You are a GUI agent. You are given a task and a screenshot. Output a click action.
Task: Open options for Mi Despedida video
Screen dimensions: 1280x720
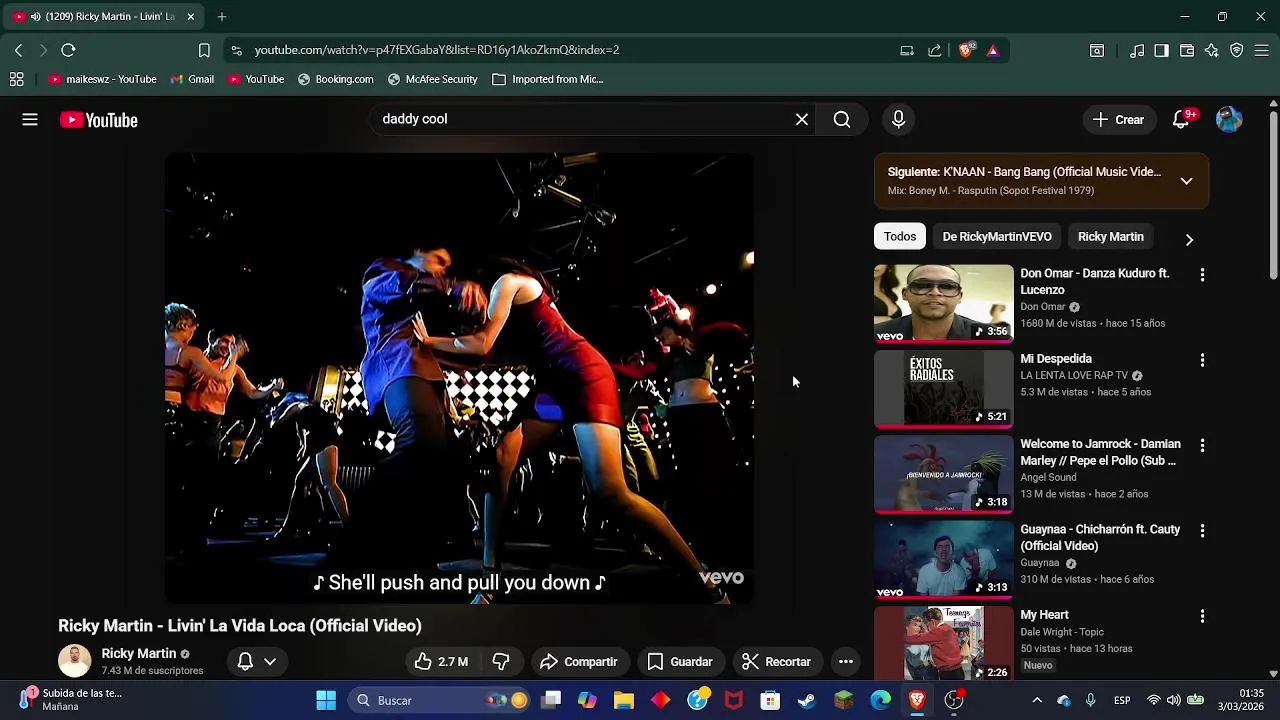coord(1202,360)
